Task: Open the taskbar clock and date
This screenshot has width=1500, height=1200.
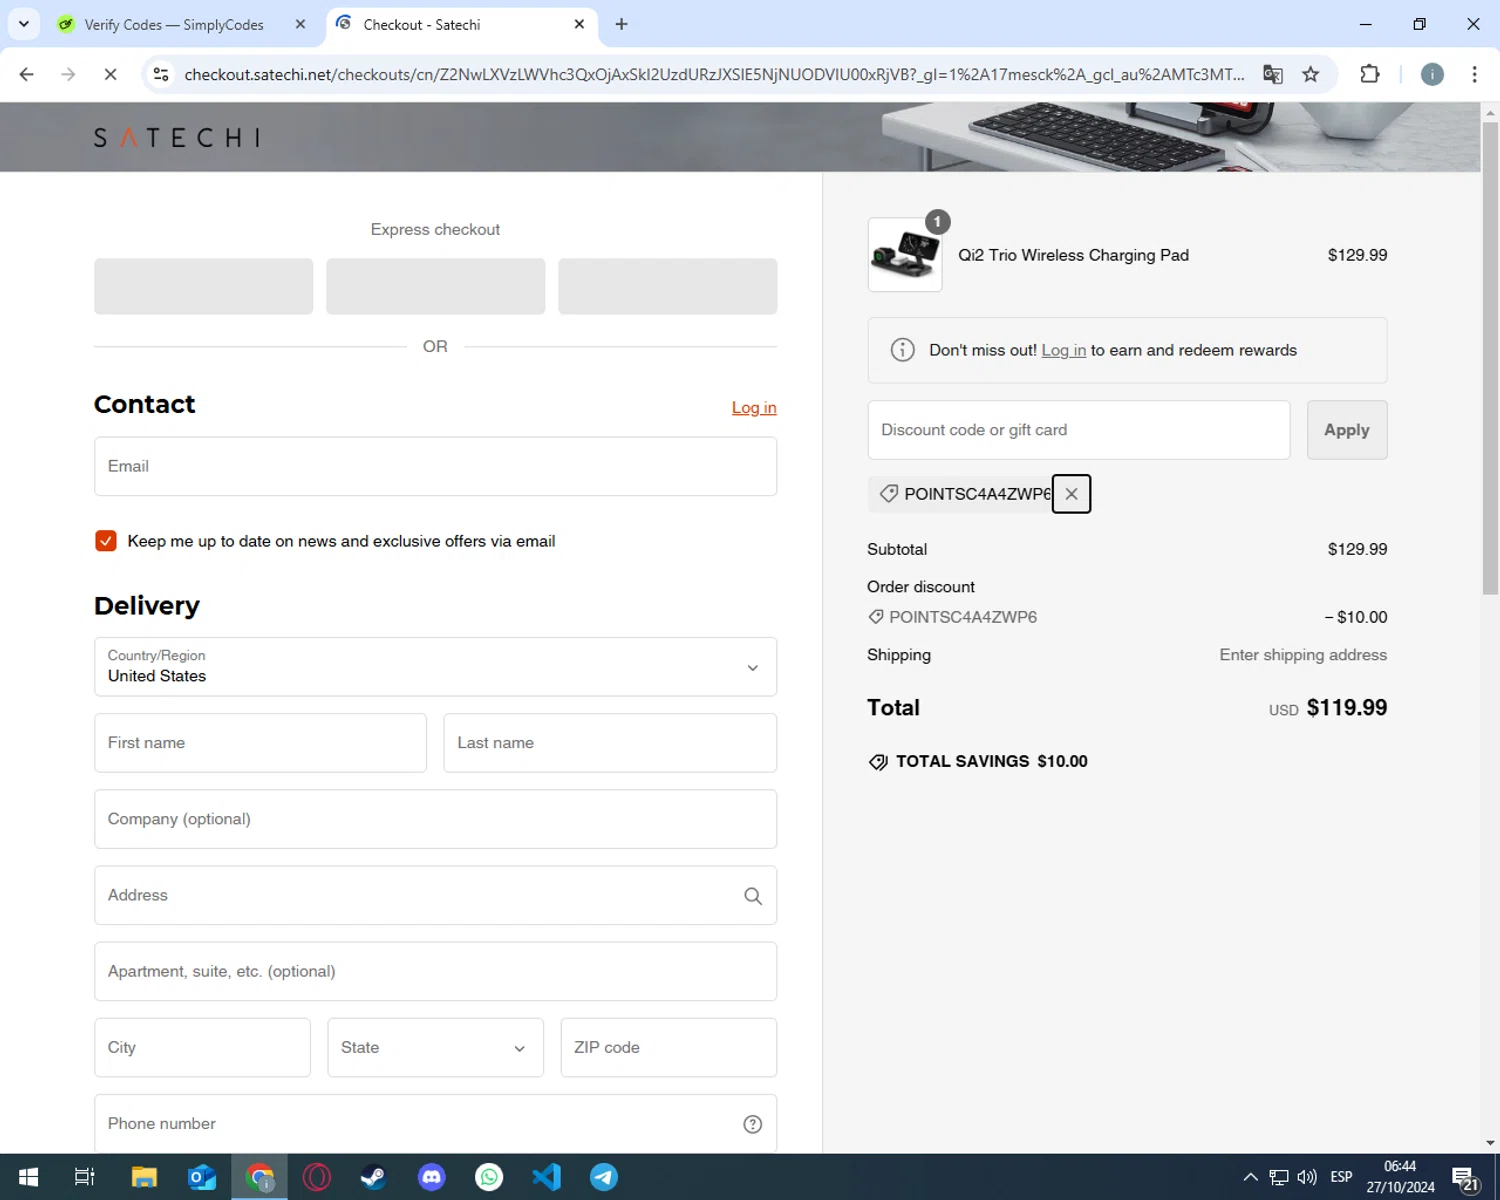Action: click(1400, 1177)
